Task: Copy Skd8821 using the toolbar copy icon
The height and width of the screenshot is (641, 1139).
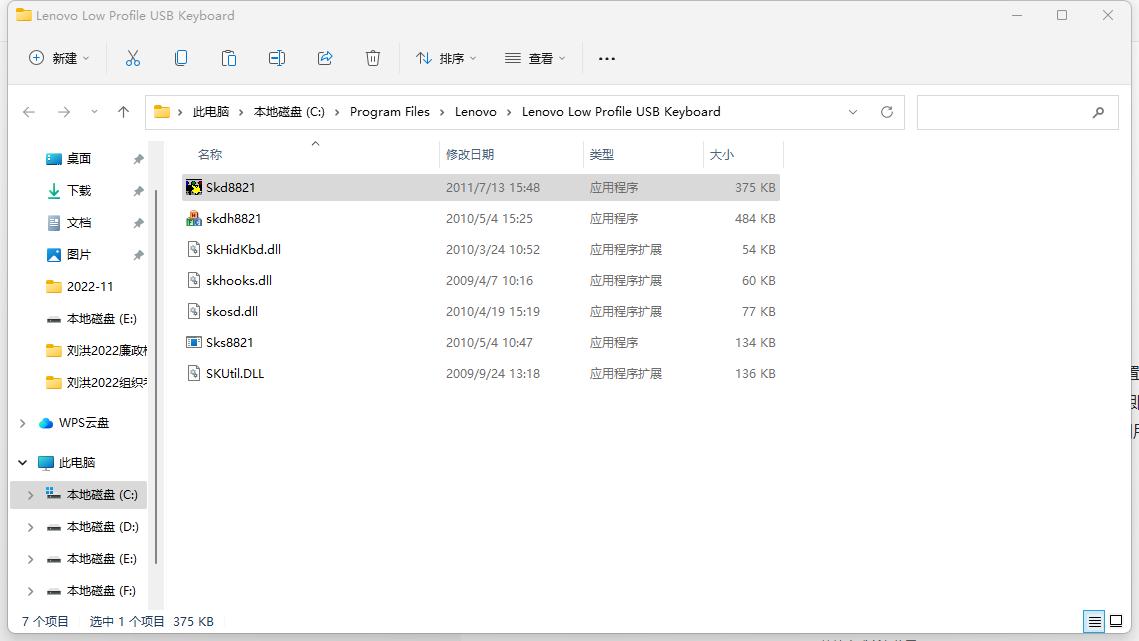Action: coord(181,58)
